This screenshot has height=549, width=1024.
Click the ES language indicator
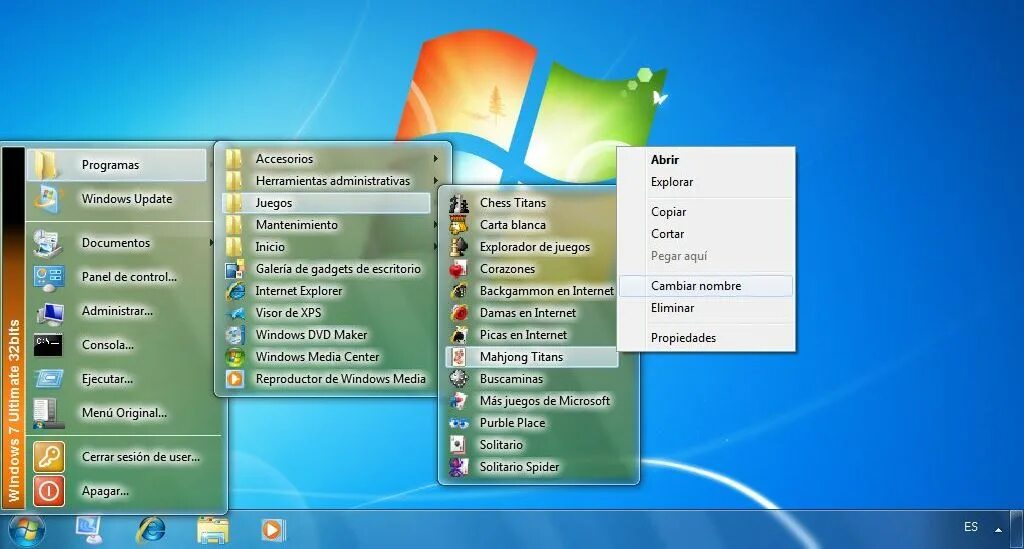[971, 527]
